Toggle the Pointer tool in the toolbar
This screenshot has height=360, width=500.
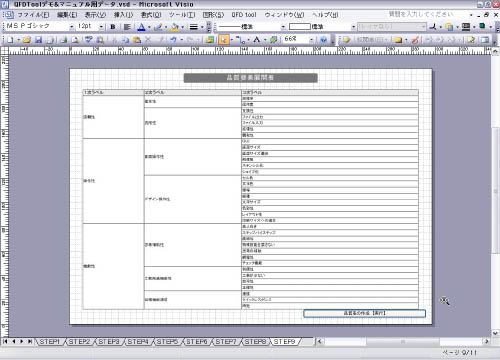click(224, 40)
